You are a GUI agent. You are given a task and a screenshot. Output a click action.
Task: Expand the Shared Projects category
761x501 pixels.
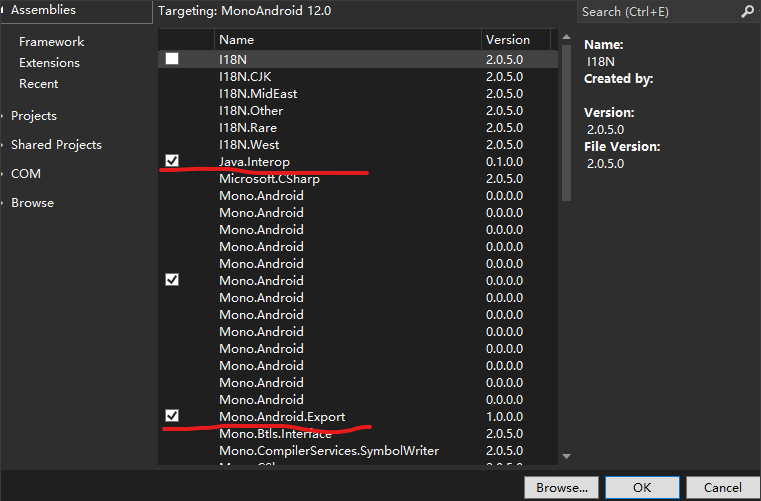(x=3, y=145)
